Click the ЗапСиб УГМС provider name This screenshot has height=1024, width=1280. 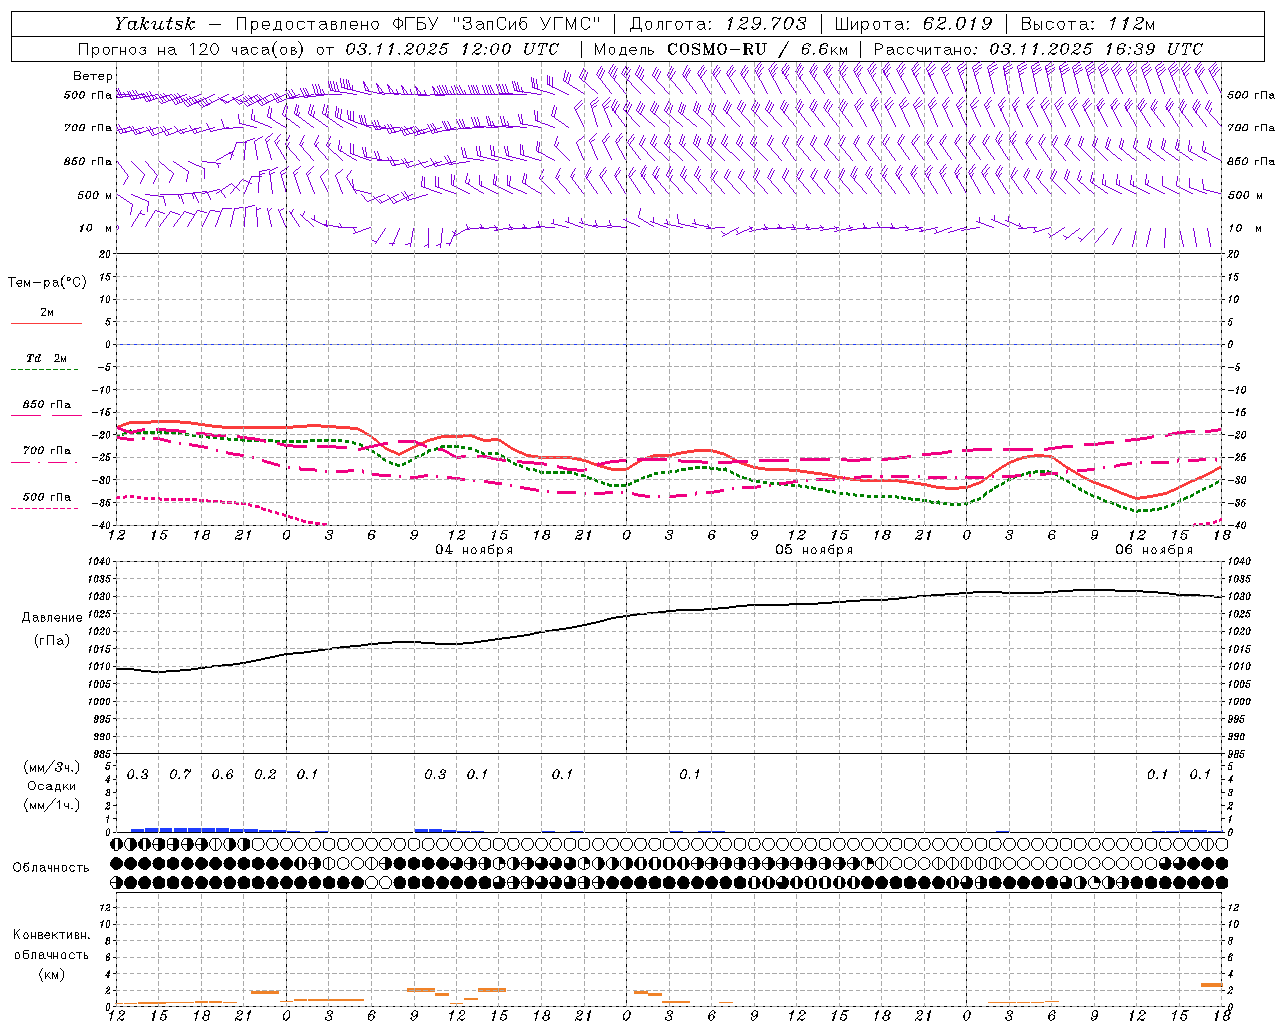point(526,24)
